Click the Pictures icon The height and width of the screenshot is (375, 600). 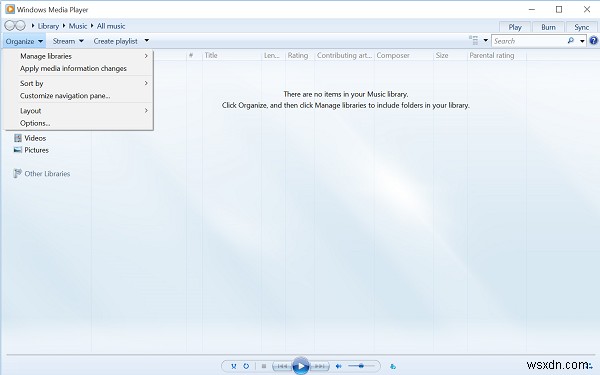[18, 150]
